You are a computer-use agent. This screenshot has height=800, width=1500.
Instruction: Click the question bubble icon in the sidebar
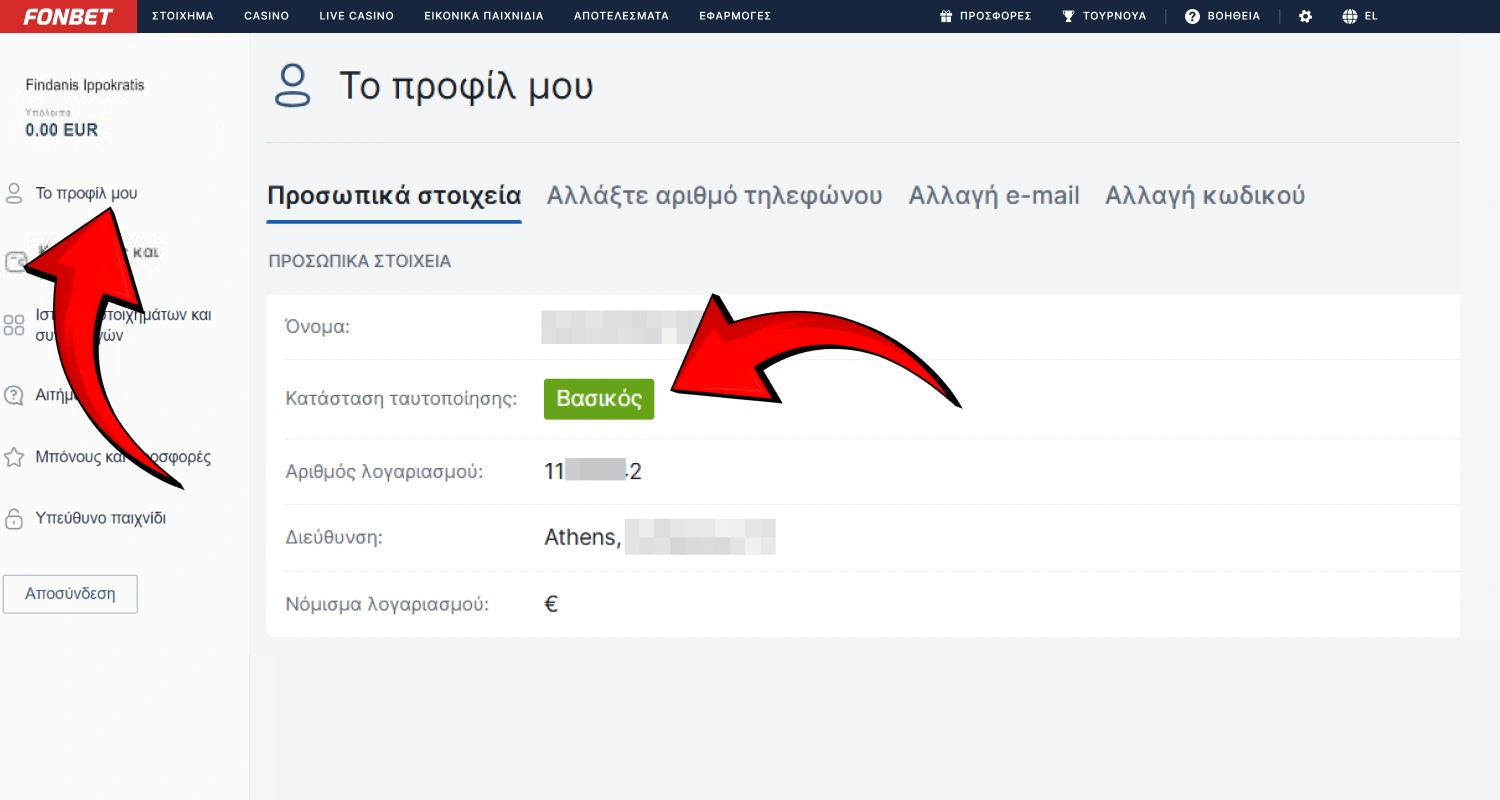(14, 394)
